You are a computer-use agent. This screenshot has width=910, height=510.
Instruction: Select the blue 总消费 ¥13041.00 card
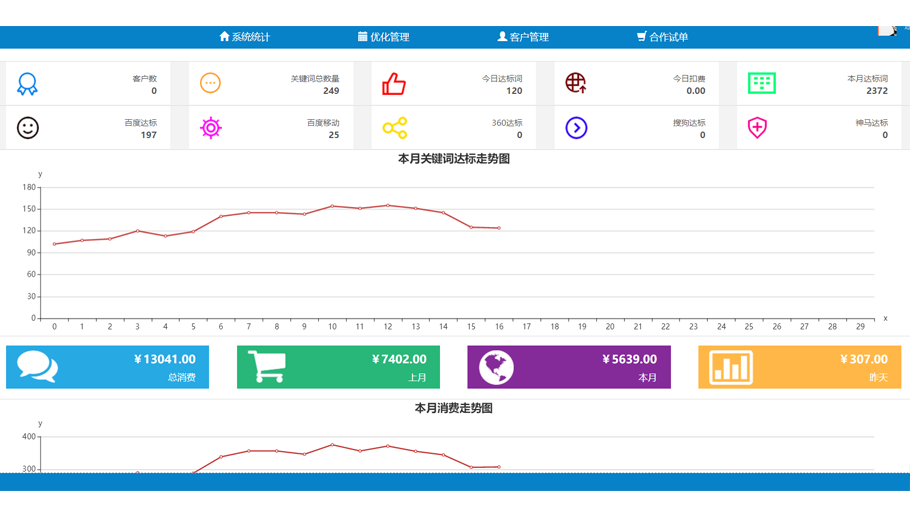[107, 367]
